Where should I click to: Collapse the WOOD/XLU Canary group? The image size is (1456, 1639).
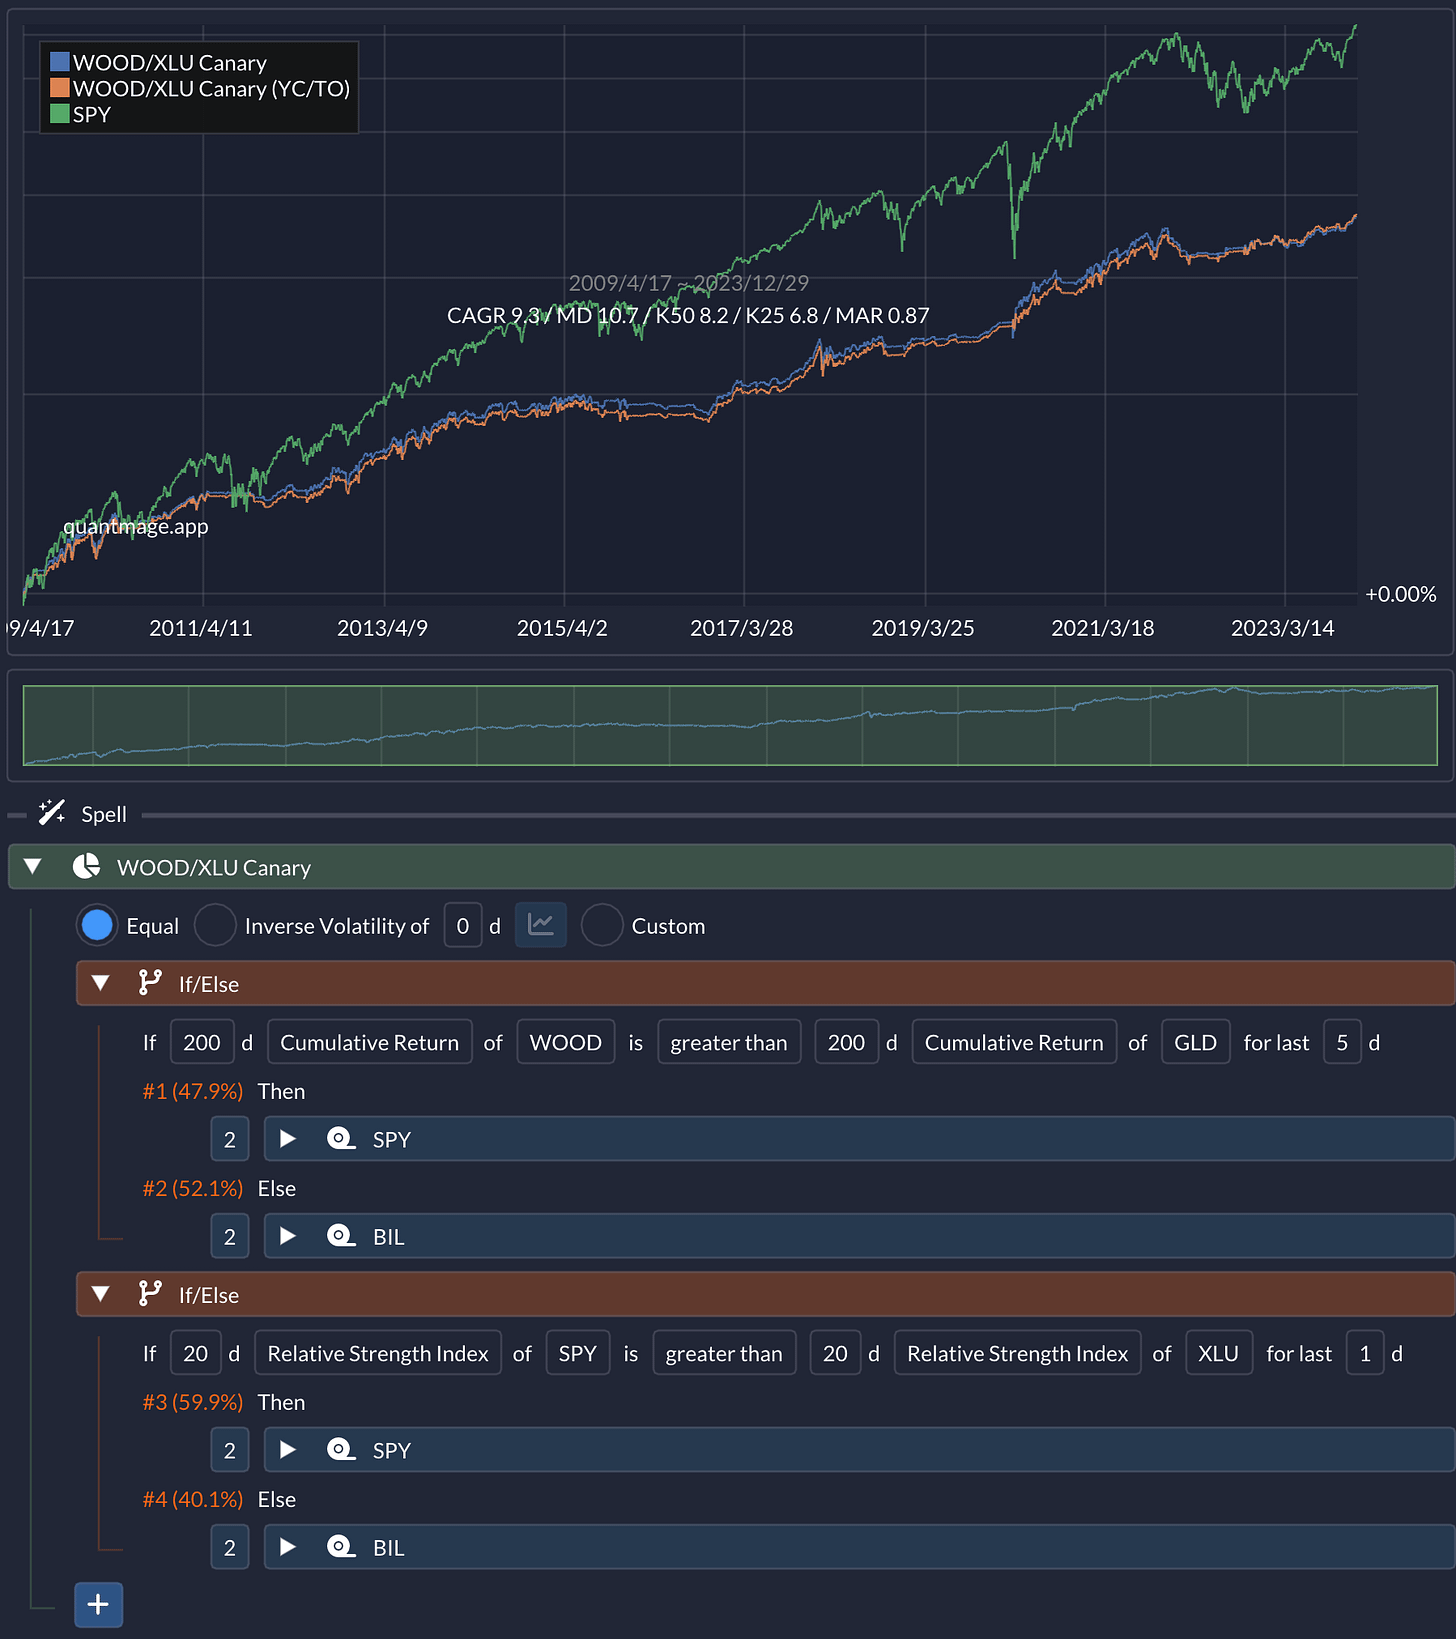pyautogui.click(x=33, y=866)
